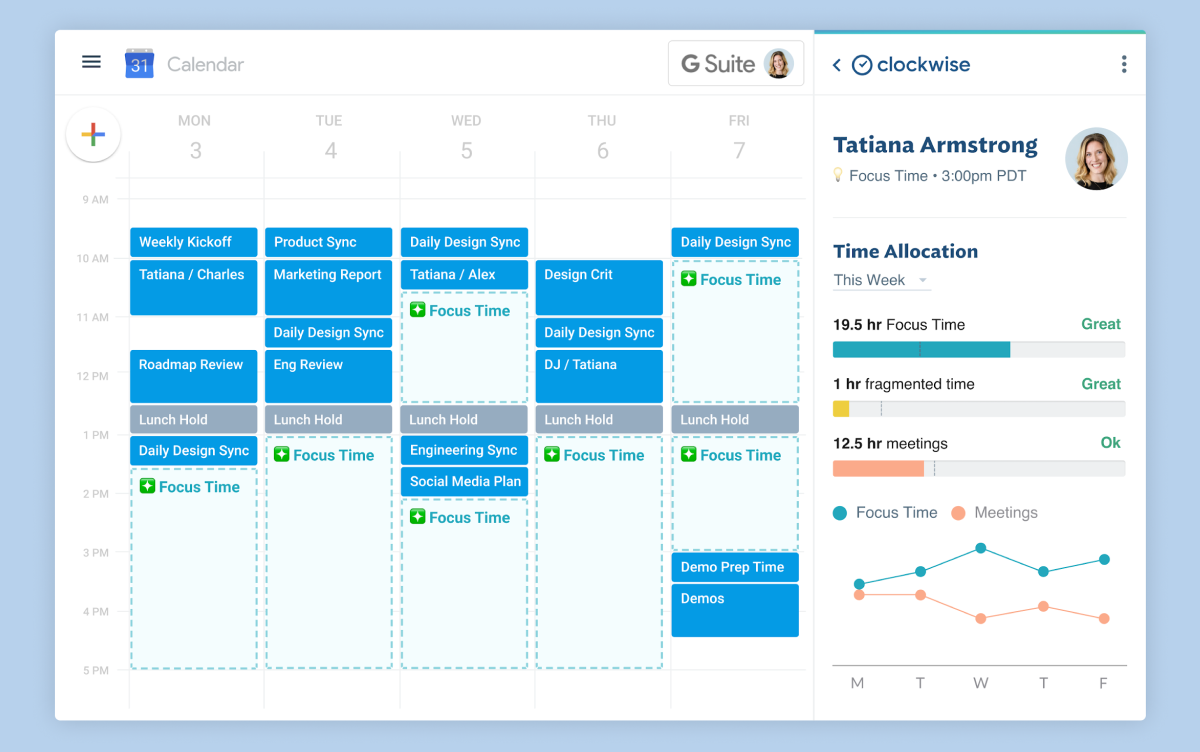Click the orange meetings progress bar

tap(878, 469)
